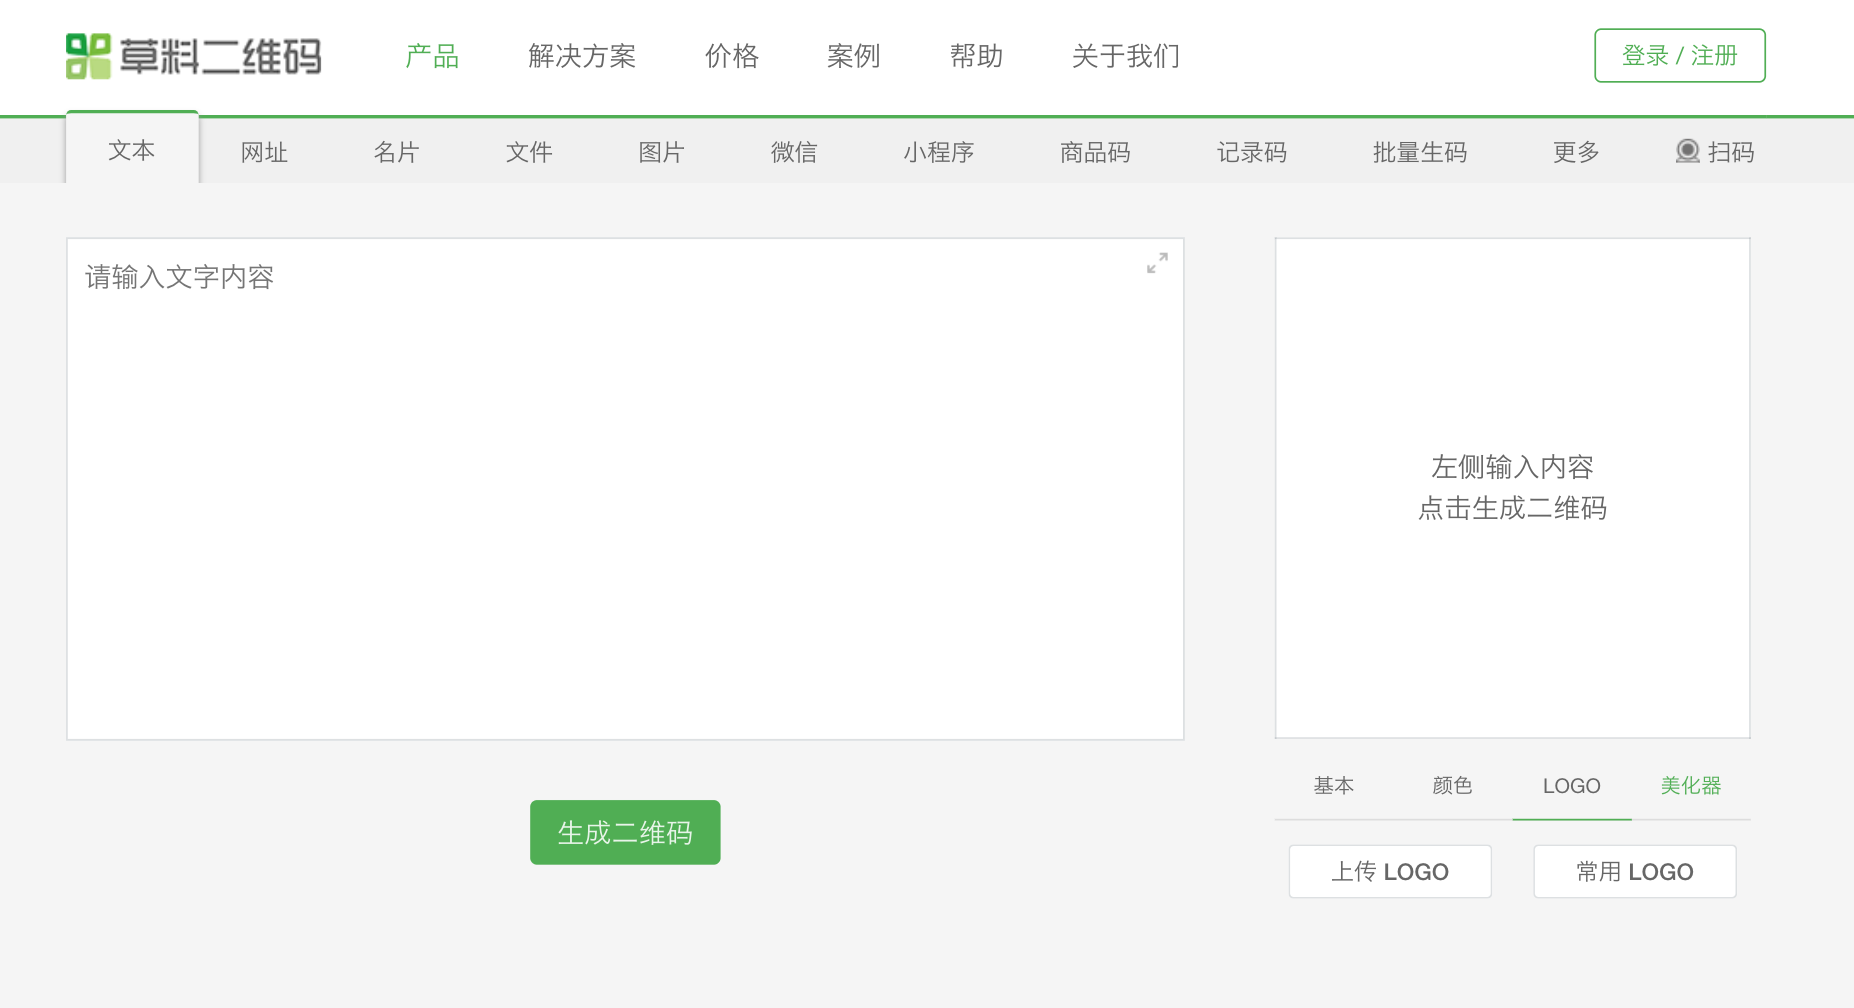The height and width of the screenshot is (1008, 1854).
Task: Select the 文本 tab
Action: pyautogui.click(x=132, y=149)
